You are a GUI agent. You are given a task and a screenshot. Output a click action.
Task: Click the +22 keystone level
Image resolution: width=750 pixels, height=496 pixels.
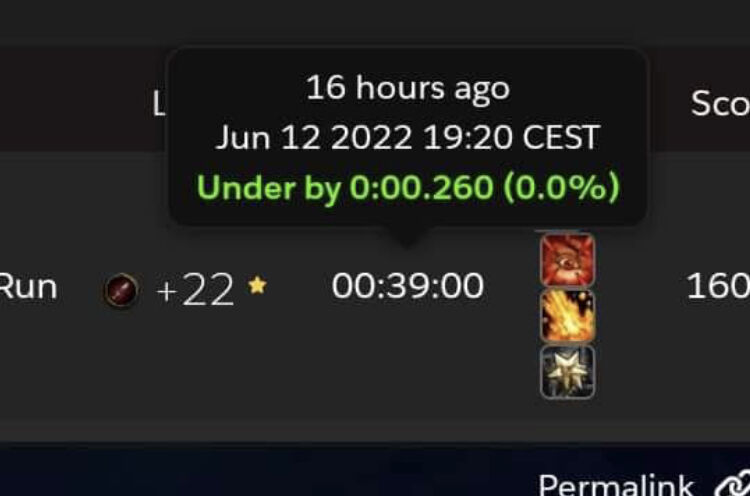click(195, 289)
